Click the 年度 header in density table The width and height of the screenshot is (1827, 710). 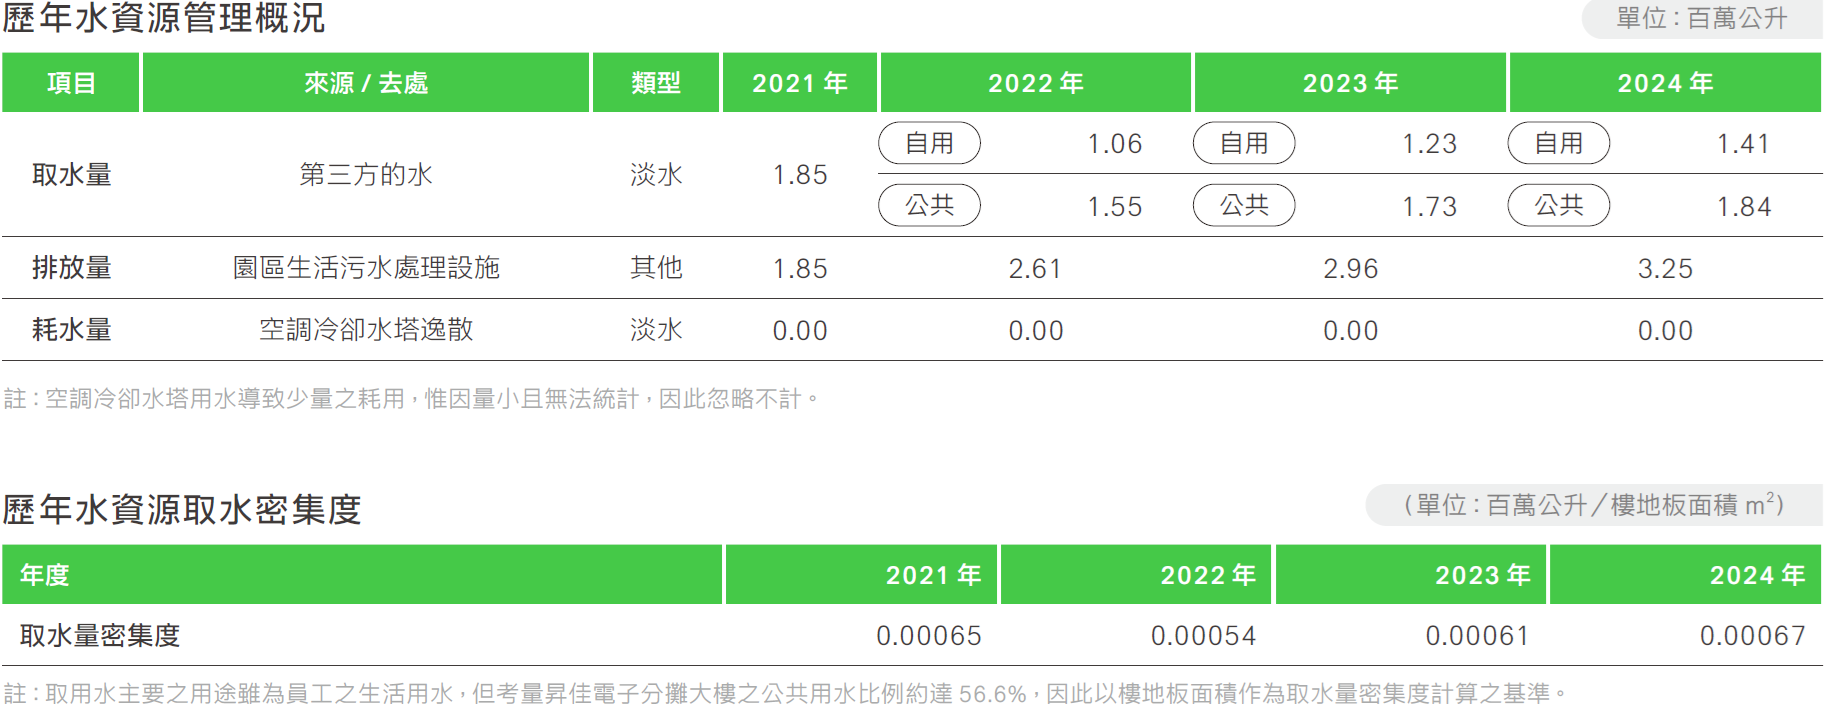click(45, 575)
